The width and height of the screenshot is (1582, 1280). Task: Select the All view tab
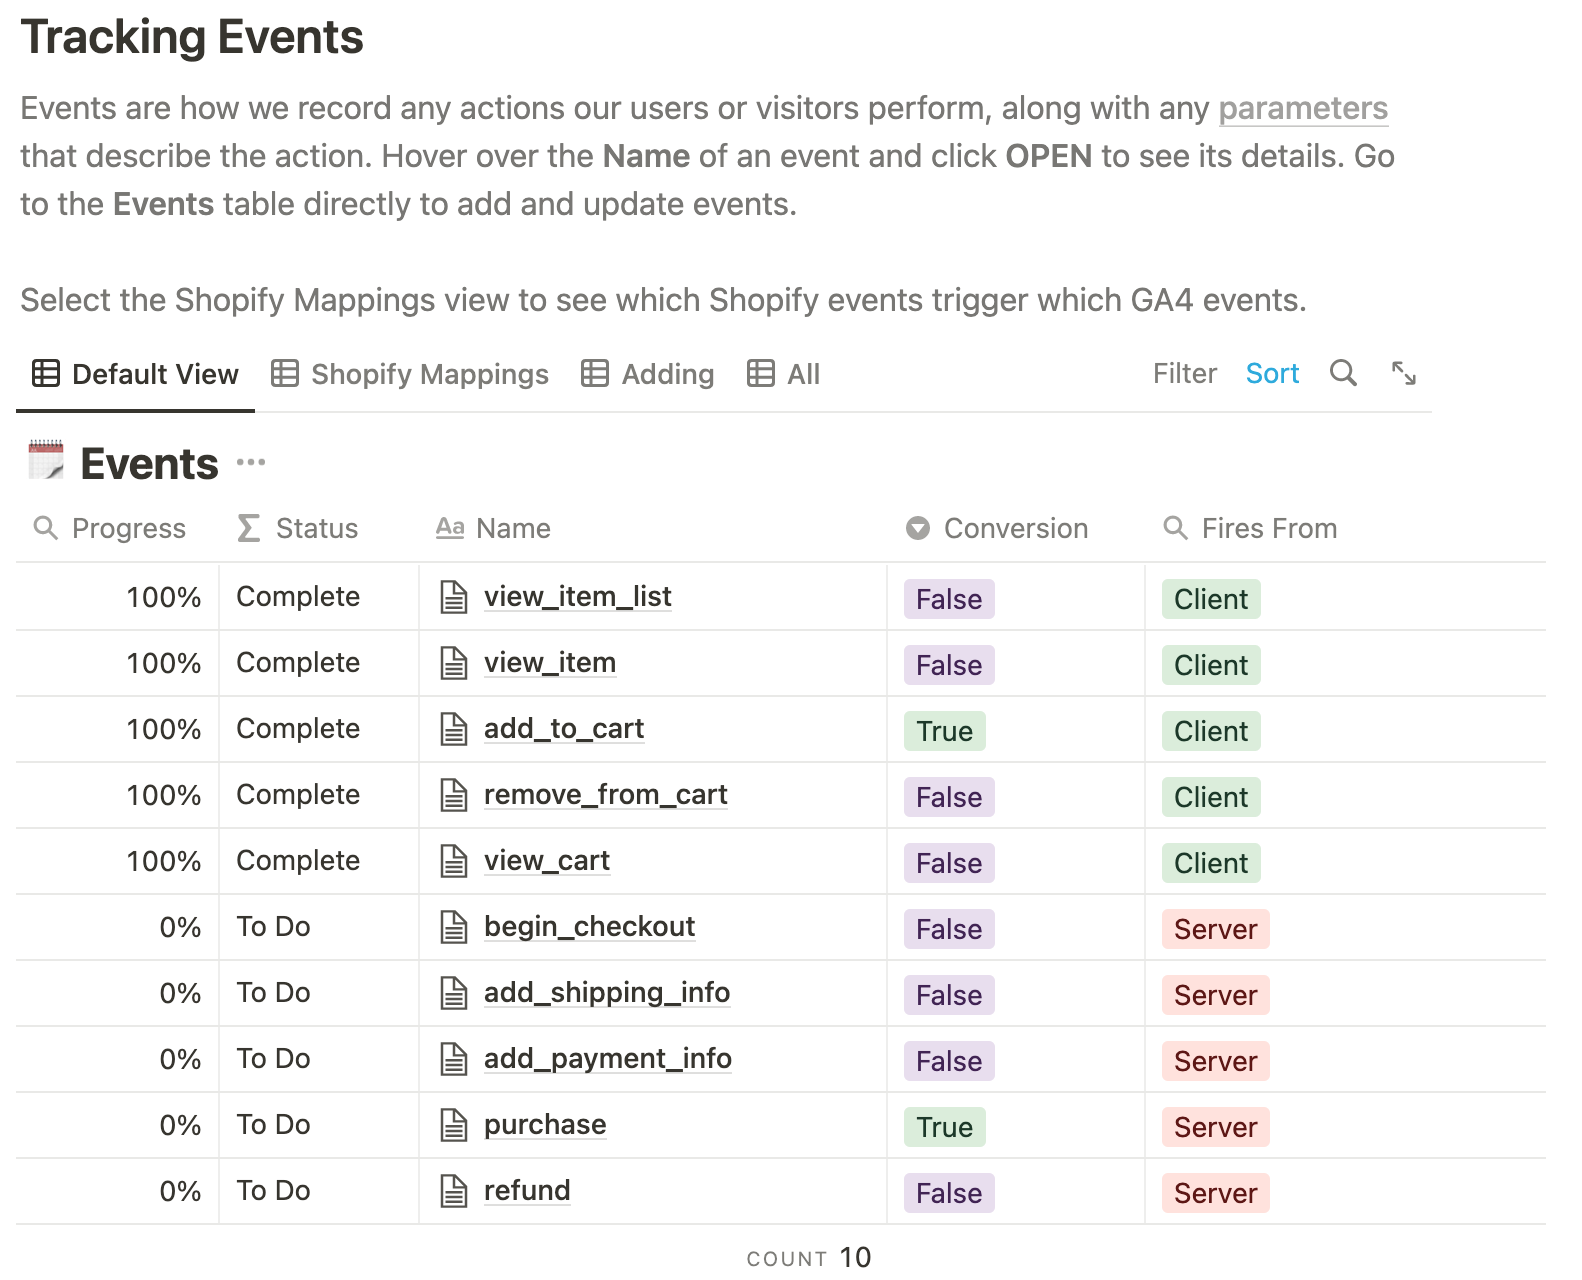[x=784, y=374]
